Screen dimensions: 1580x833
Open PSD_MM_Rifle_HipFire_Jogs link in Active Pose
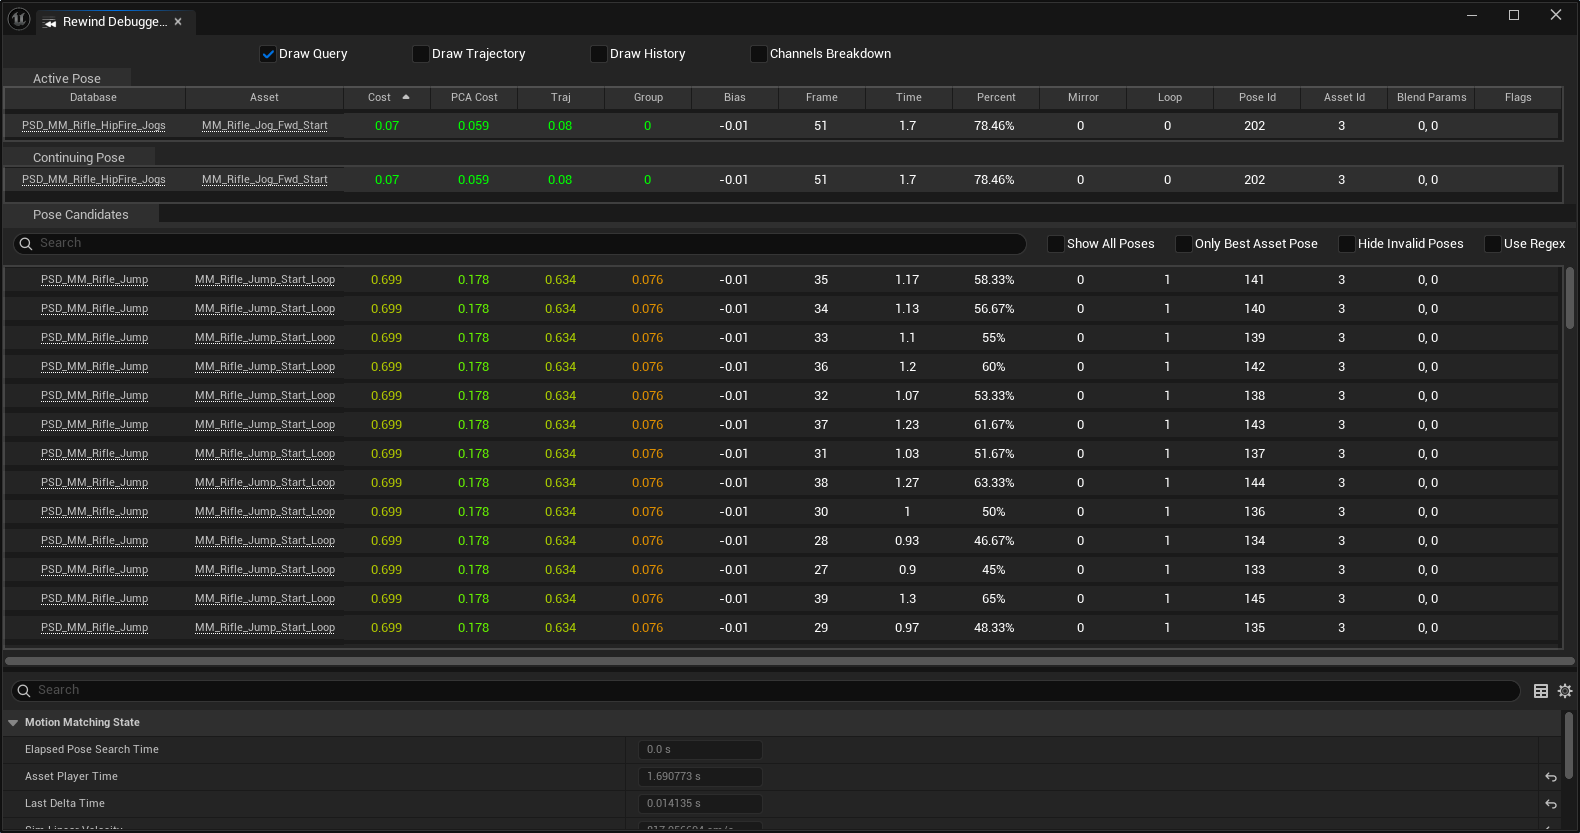tap(94, 126)
